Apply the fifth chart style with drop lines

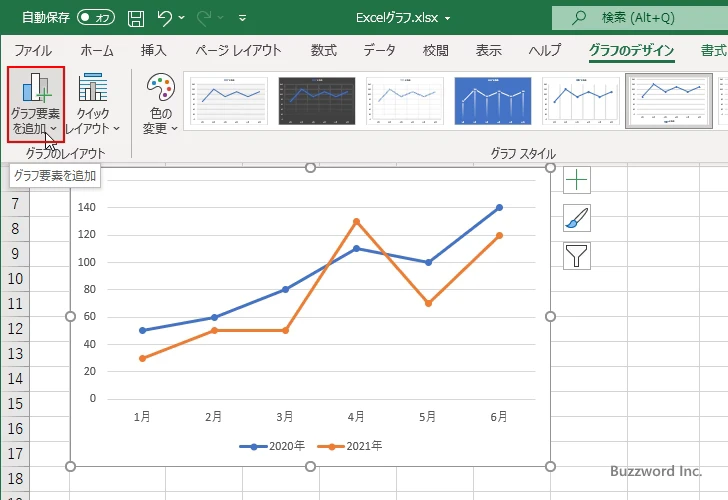(581, 101)
